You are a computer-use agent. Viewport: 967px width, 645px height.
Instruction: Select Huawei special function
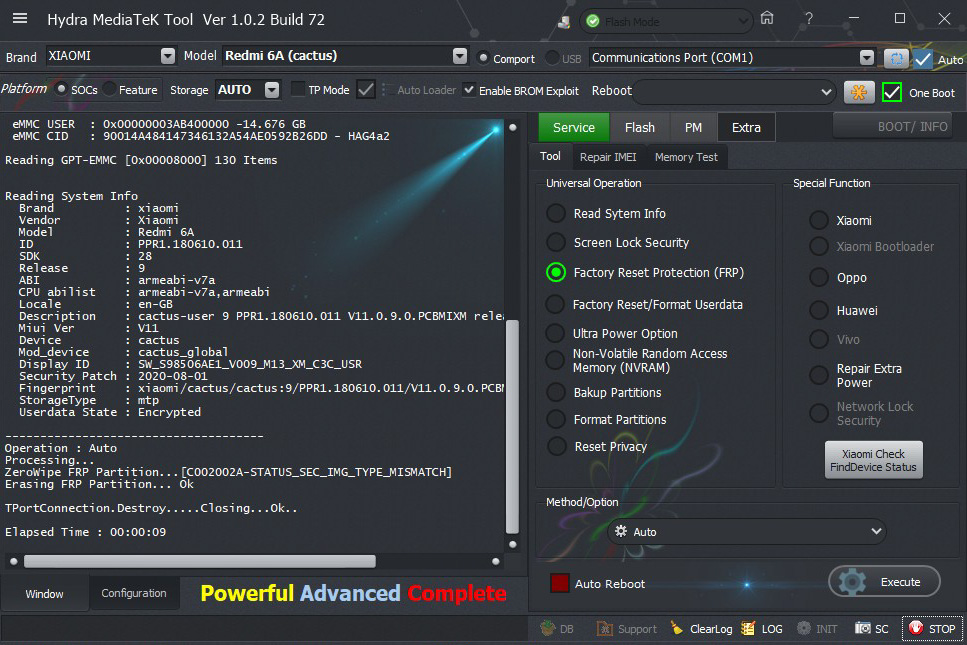[x=819, y=310]
